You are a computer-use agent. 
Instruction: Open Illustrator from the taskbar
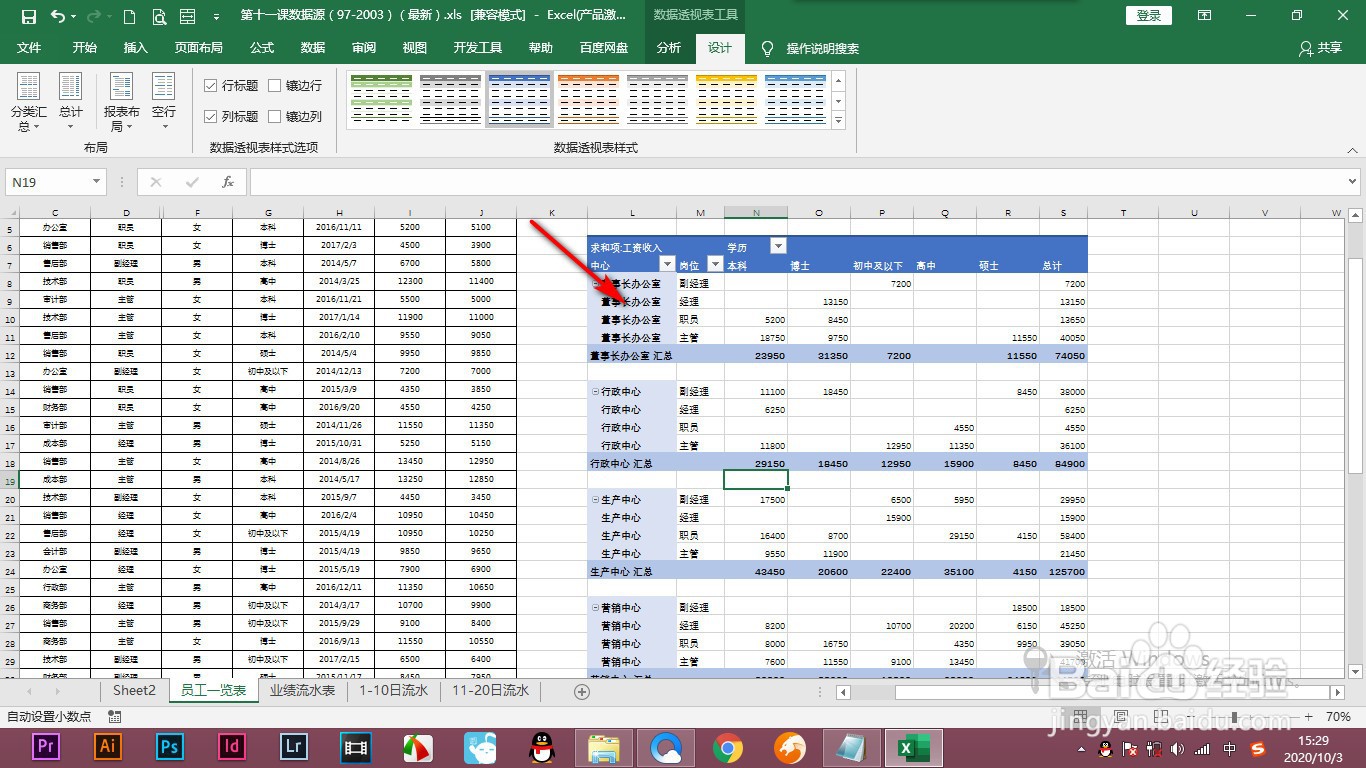tap(108, 746)
